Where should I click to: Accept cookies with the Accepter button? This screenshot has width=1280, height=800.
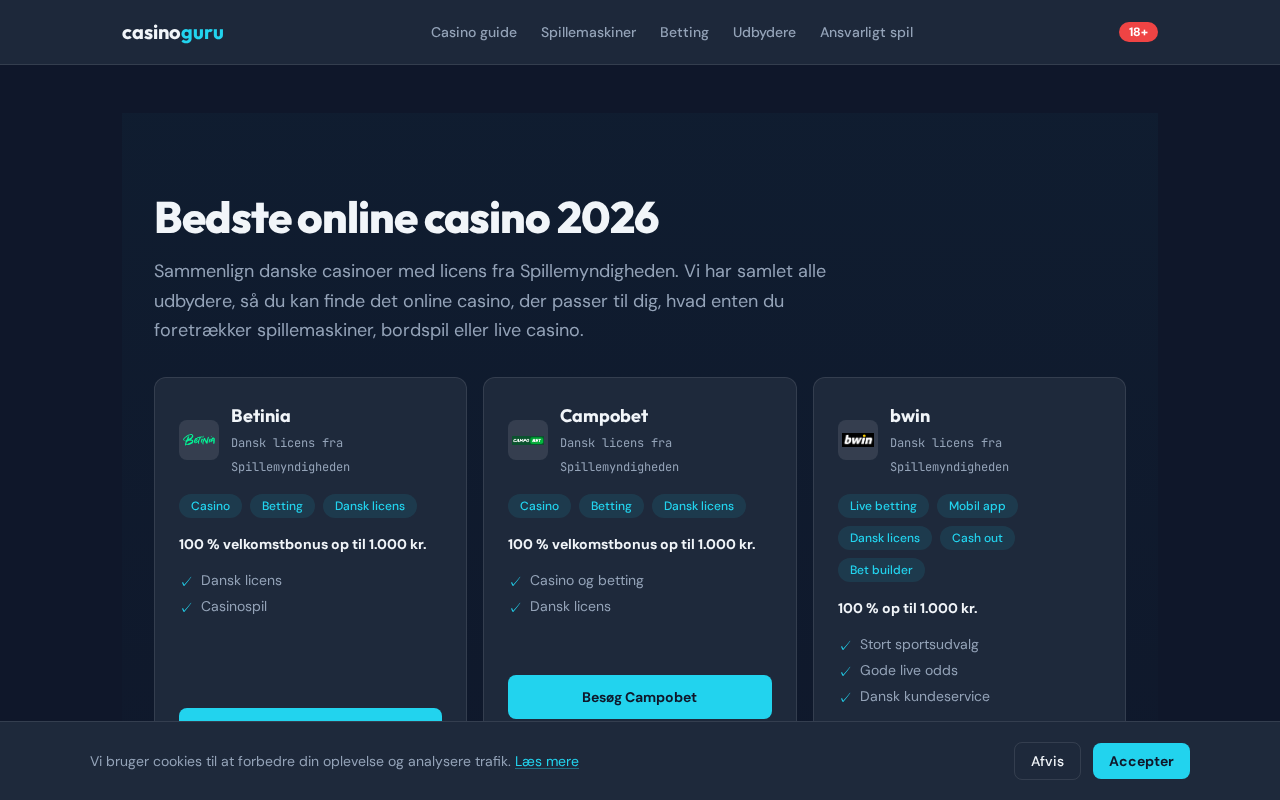[1141, 761]
